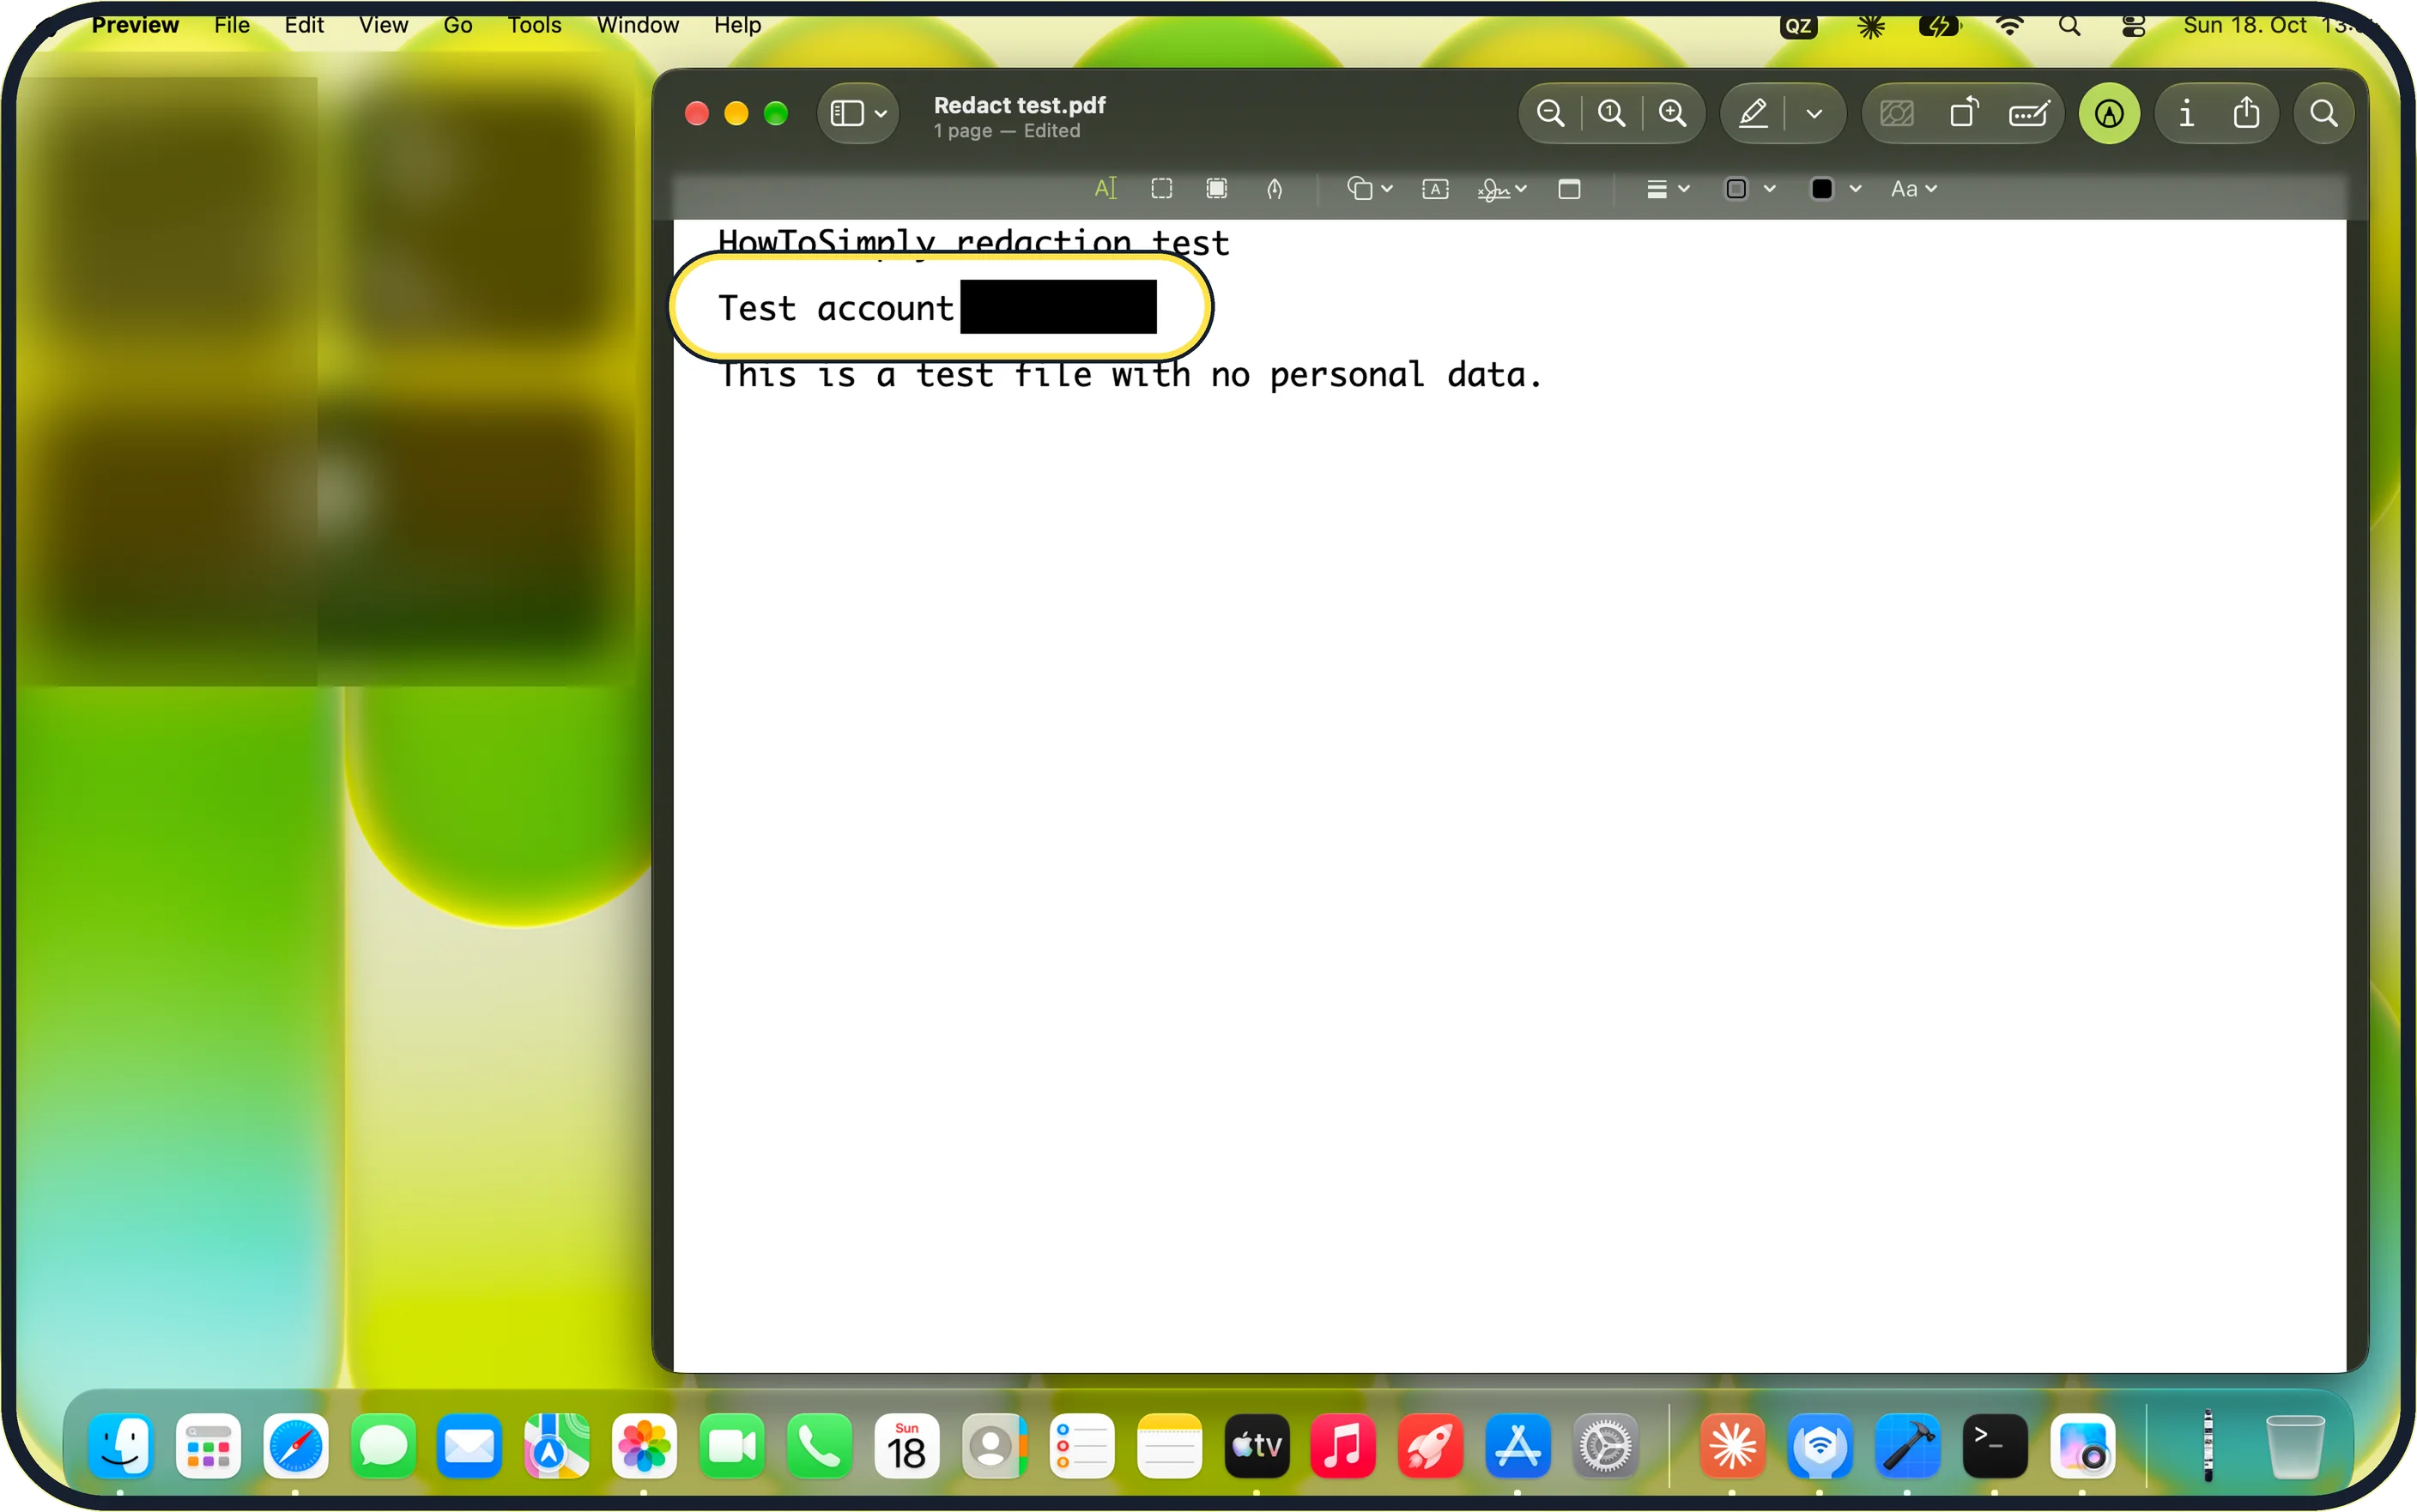Click the 'Test account' text line
Viewport: 2417px width, 1512px height.
point(835,308)
